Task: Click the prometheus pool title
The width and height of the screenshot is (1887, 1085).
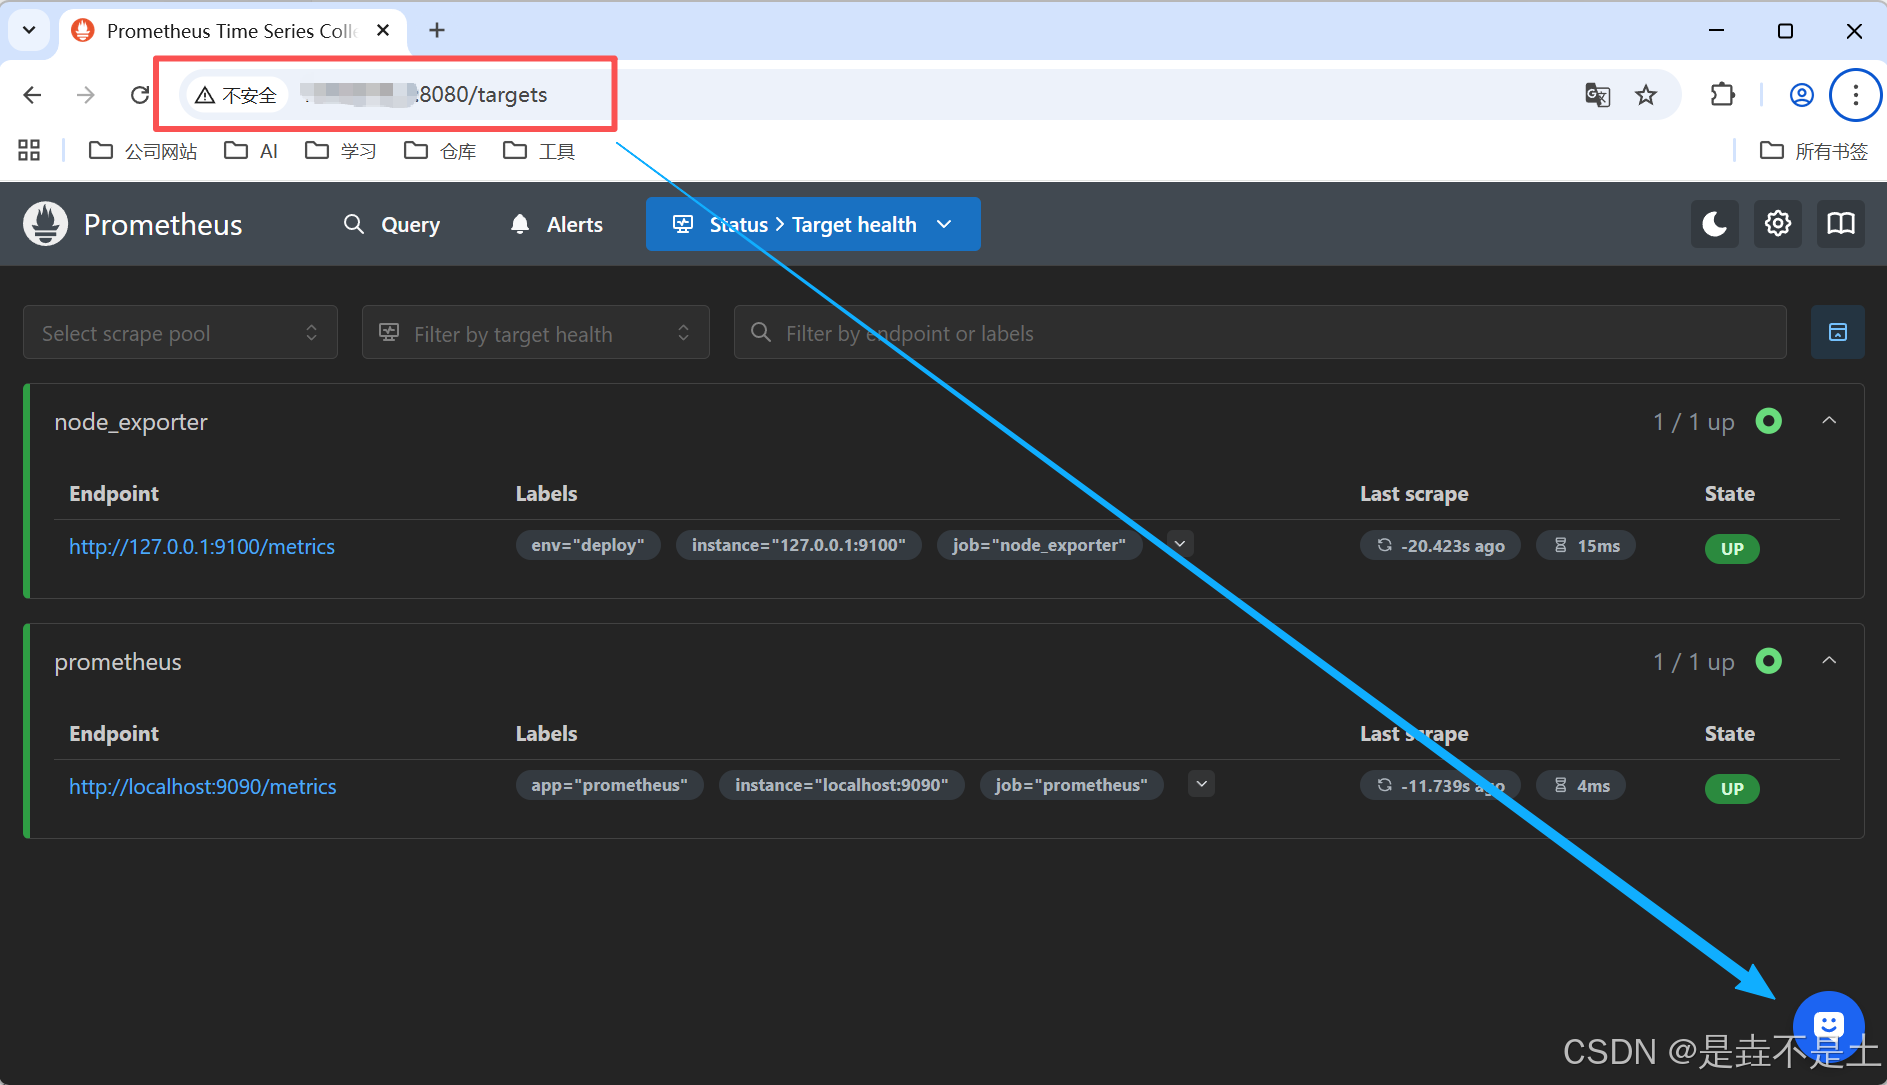Action: pyautogui.click(x=118, y=661)
